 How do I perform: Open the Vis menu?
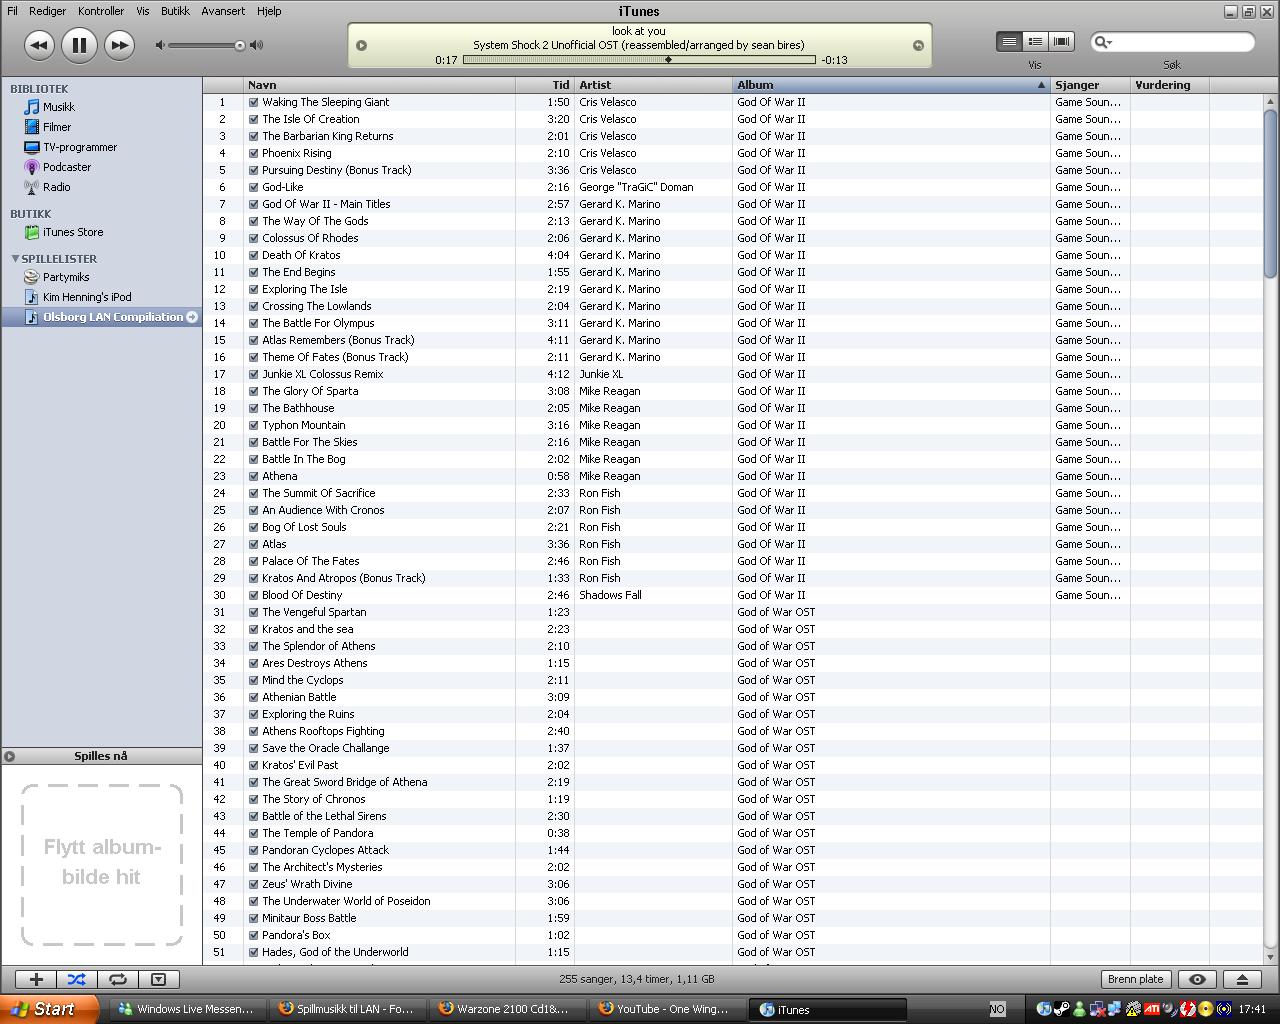click(x=142, y=11)
